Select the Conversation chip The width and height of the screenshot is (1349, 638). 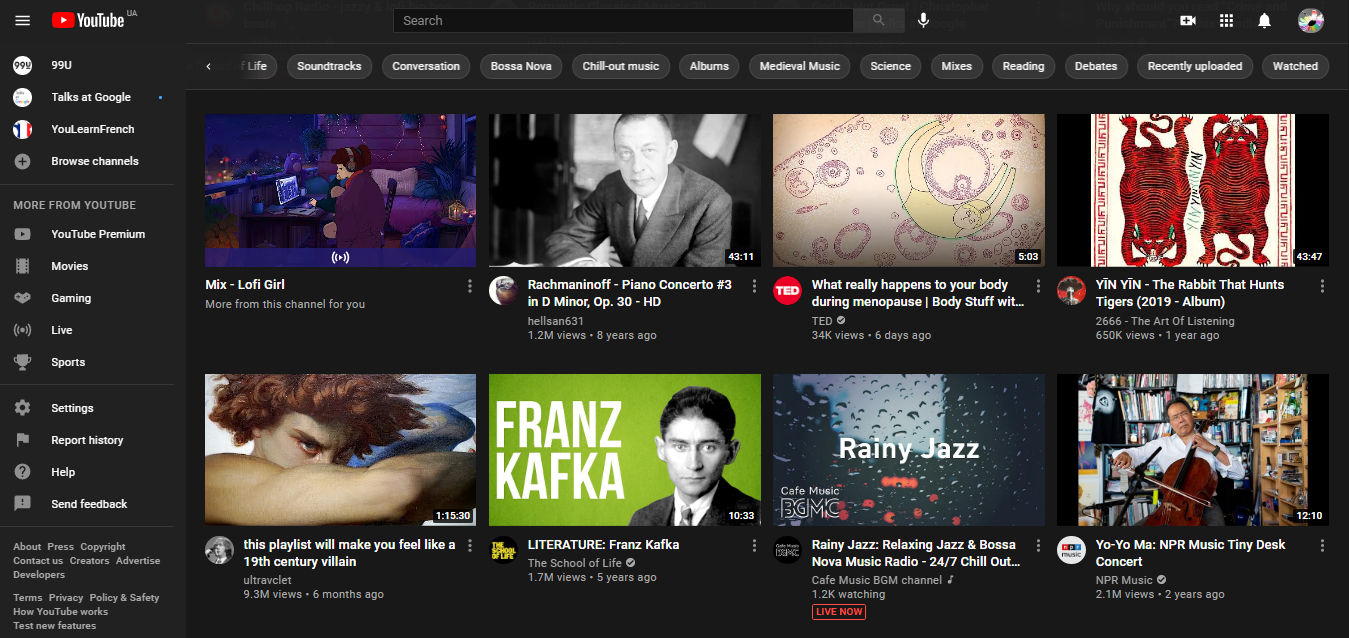426,66
